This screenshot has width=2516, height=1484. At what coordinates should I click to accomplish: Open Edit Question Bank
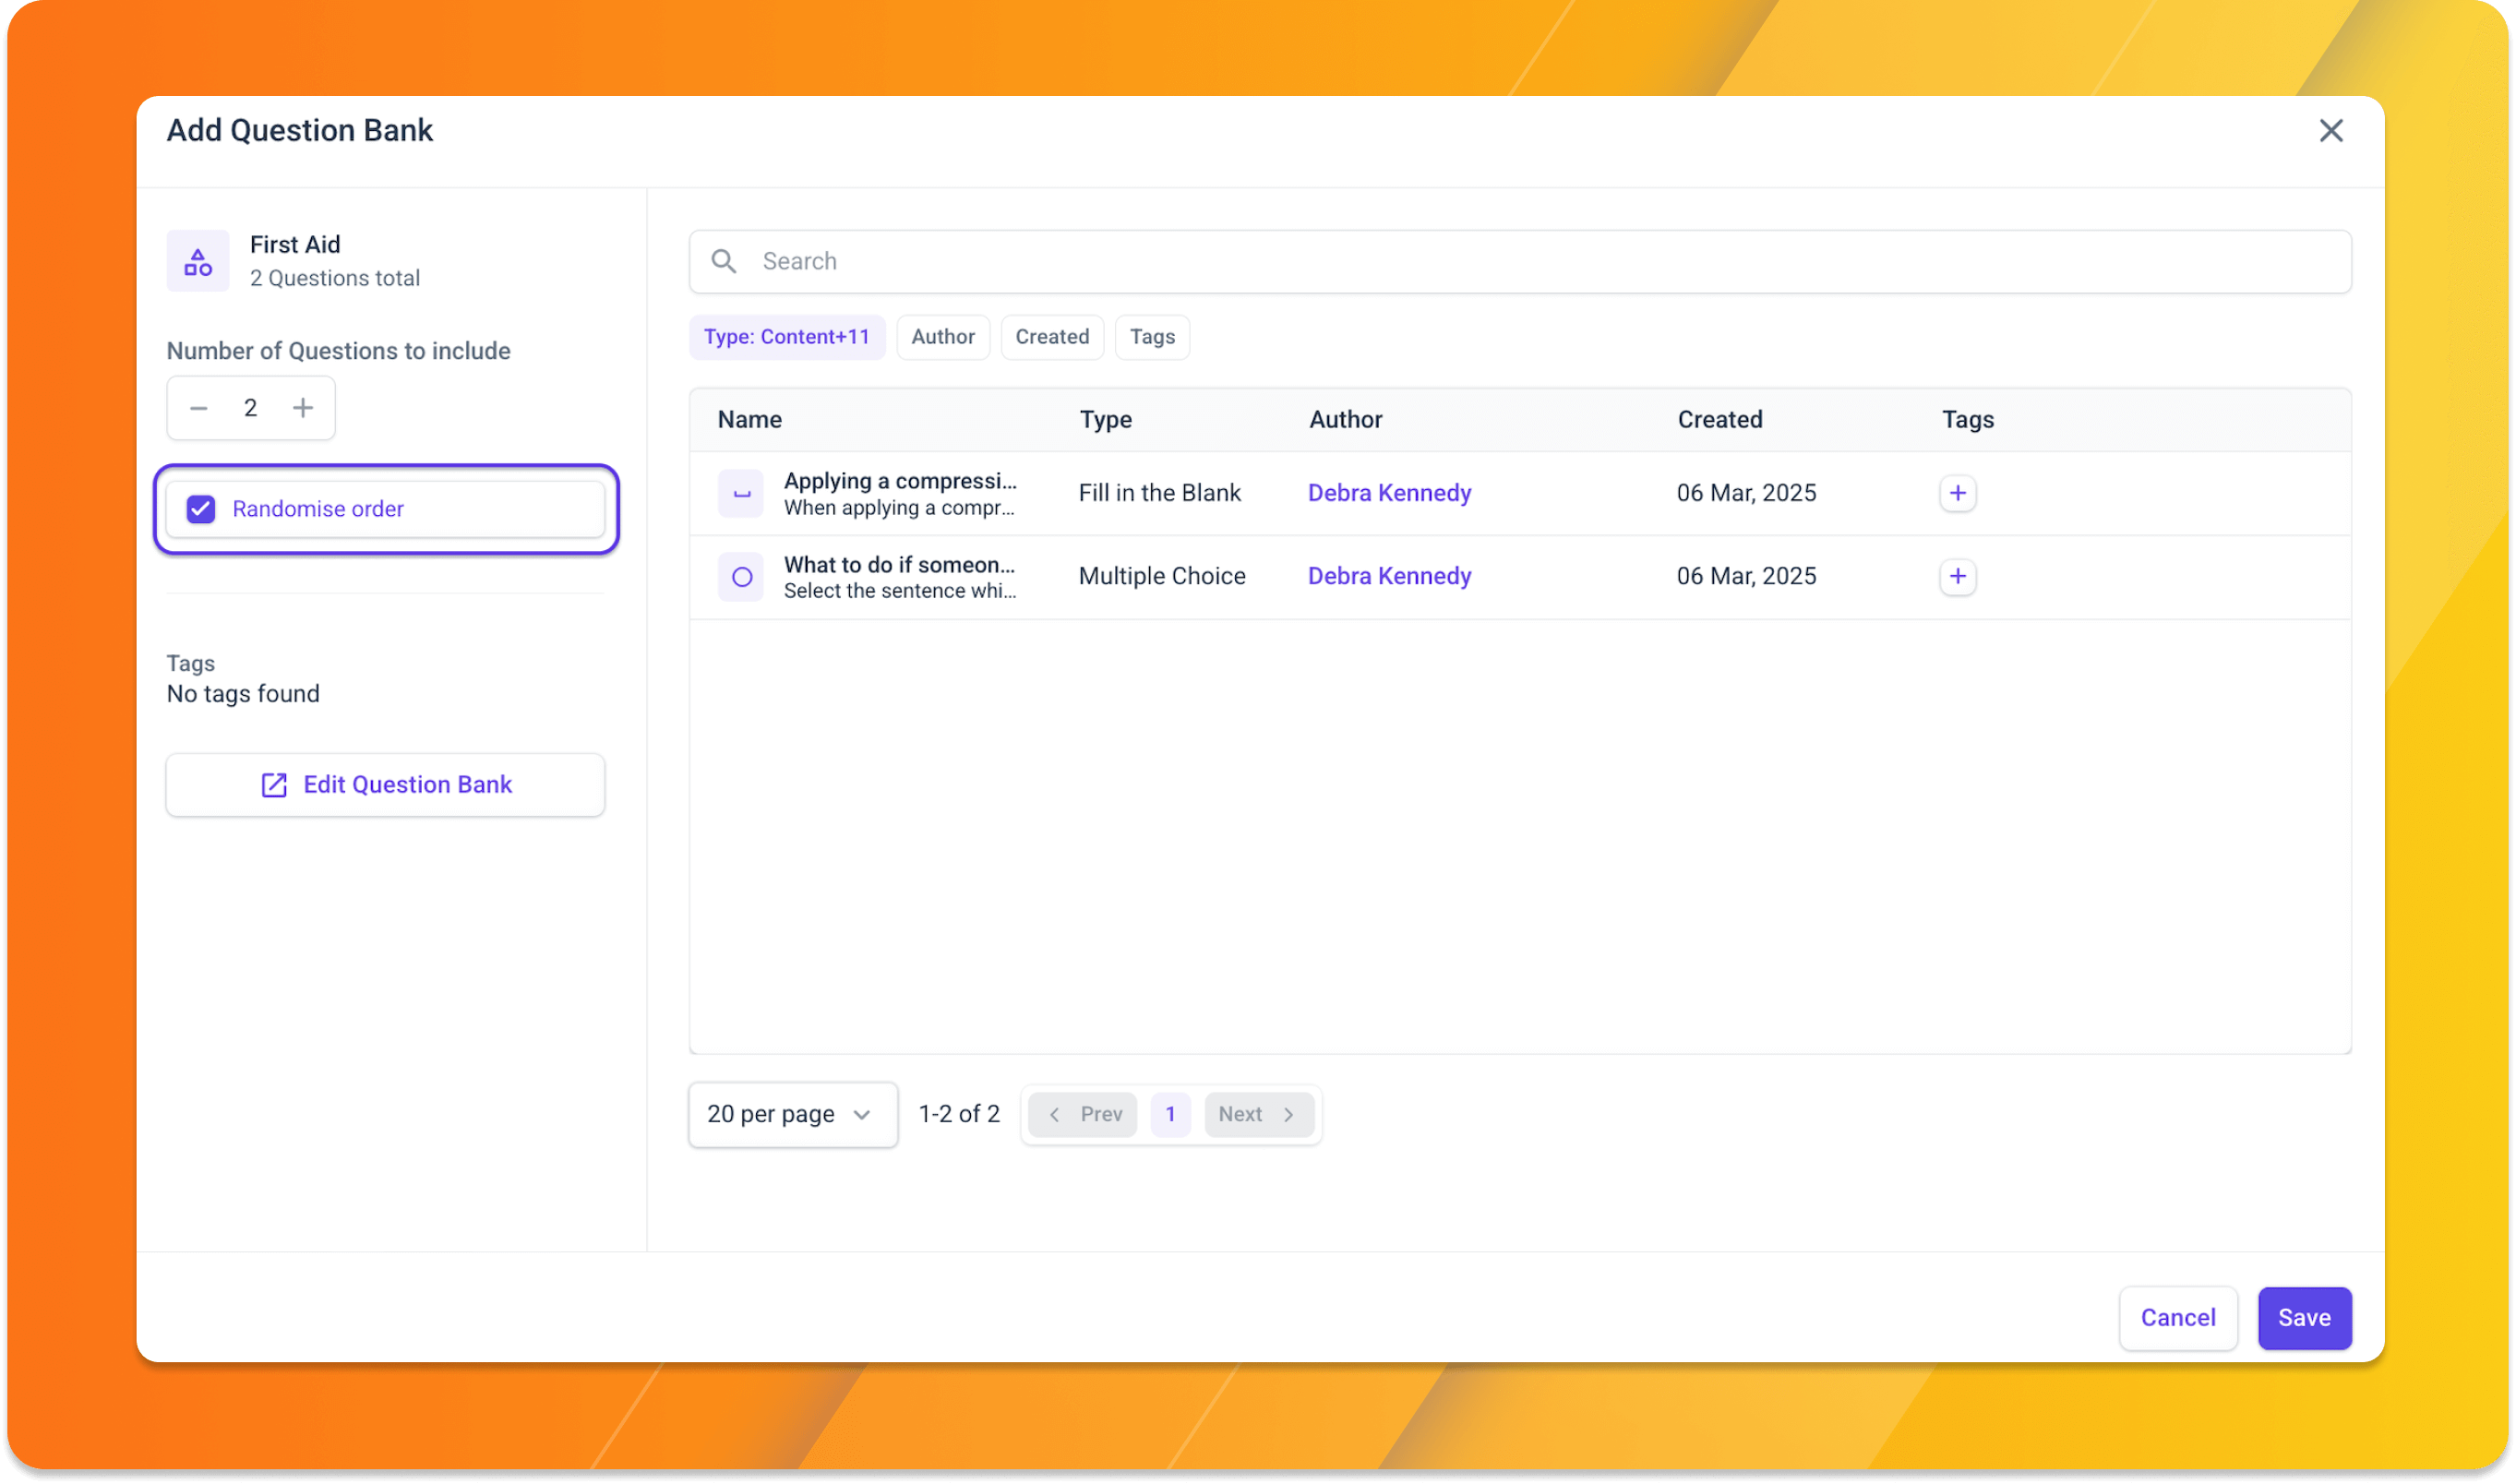386,785
